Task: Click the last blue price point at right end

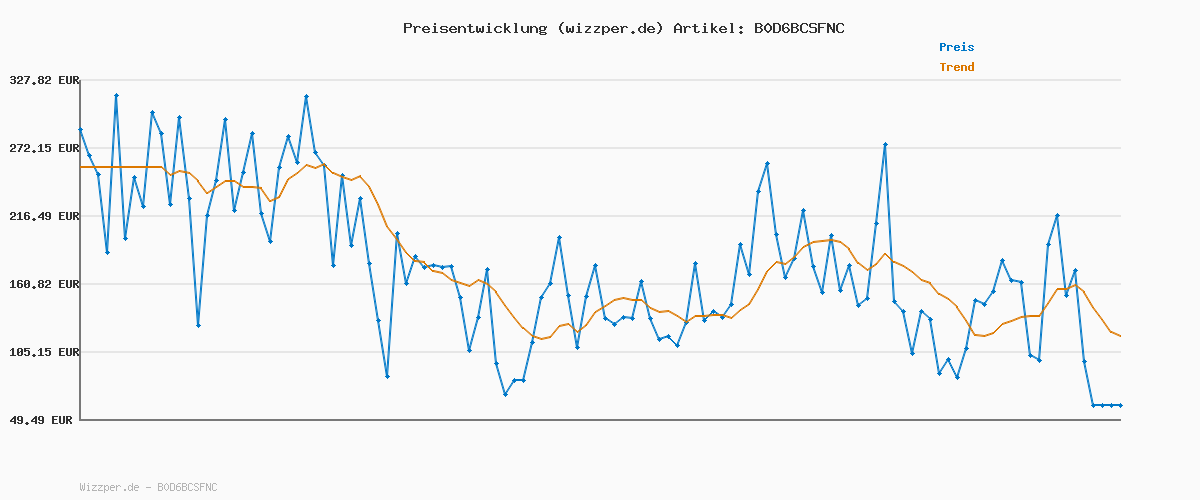Action: [x=1120, y=405]
